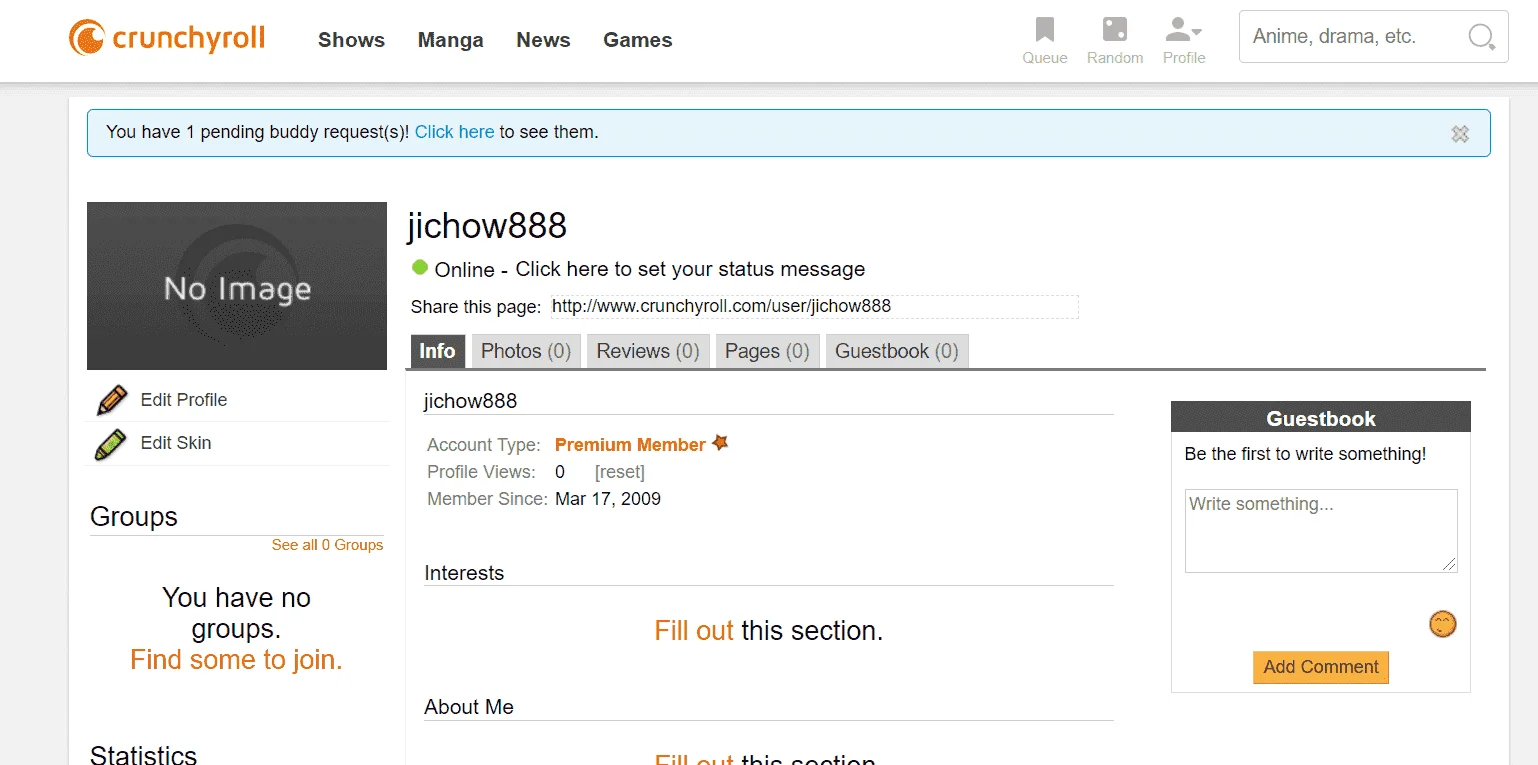Click the Premium Member star badge
This screenshot has width=1538, height=765.
(720, 443)
